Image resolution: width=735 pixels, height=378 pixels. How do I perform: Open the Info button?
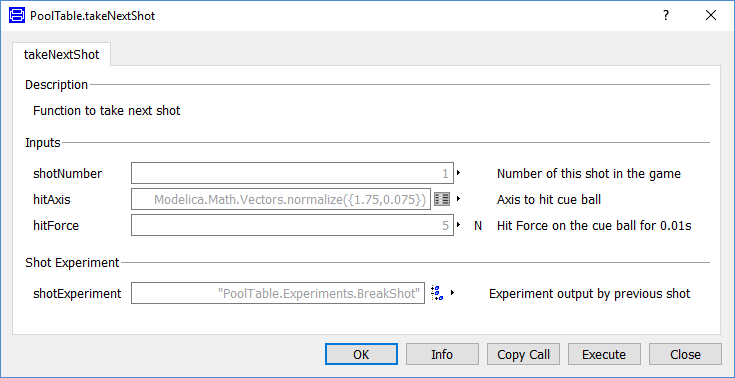pyautogui.click(x=442, y=355)
